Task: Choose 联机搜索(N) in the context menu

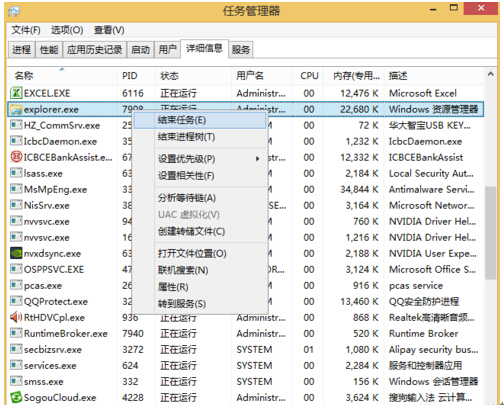Action: tap(200, 270)
